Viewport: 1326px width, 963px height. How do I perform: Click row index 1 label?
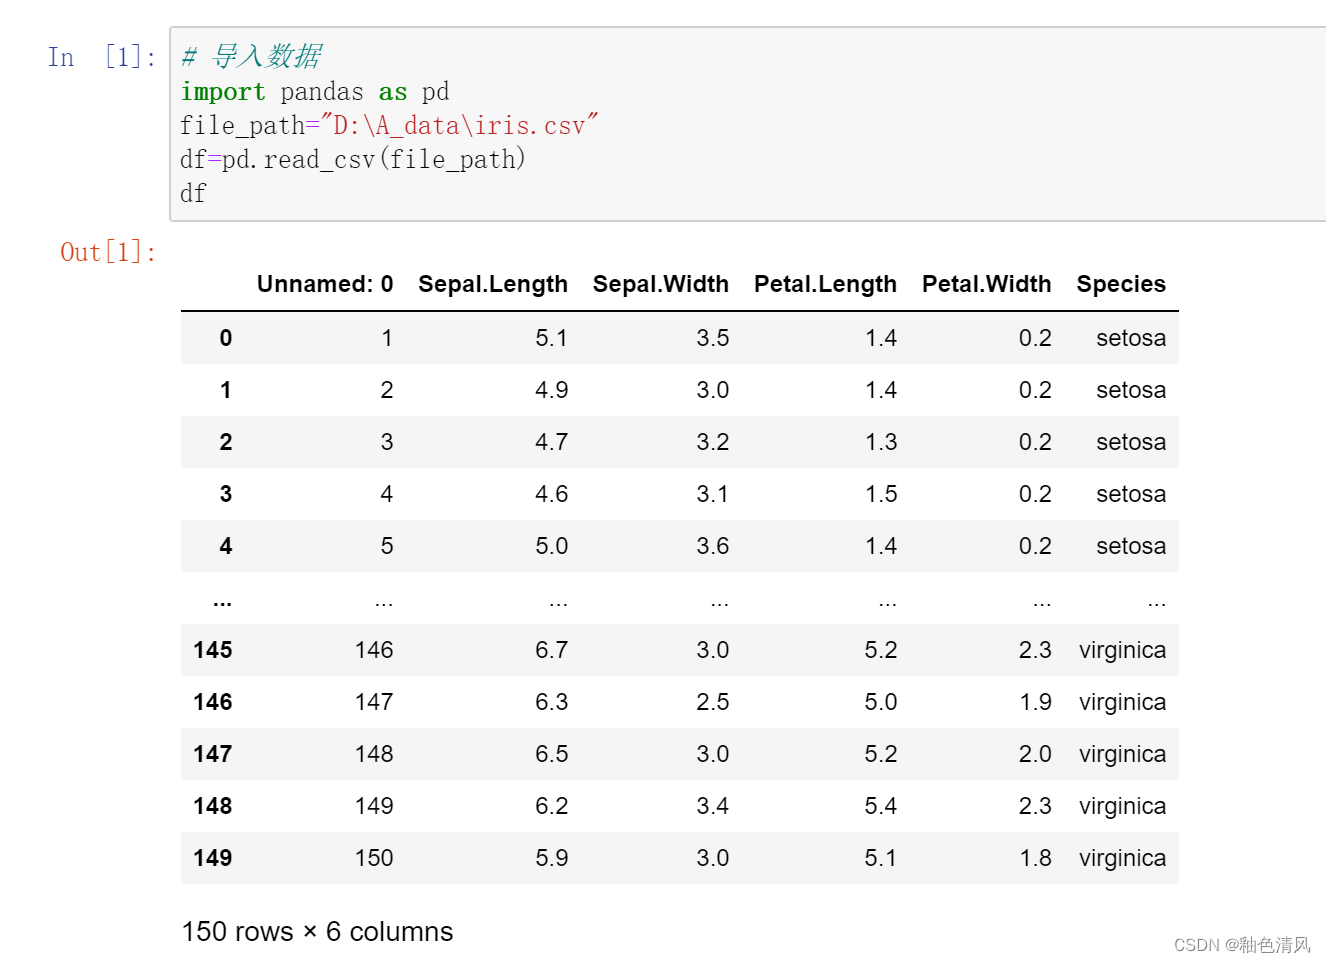coord(226,390)
